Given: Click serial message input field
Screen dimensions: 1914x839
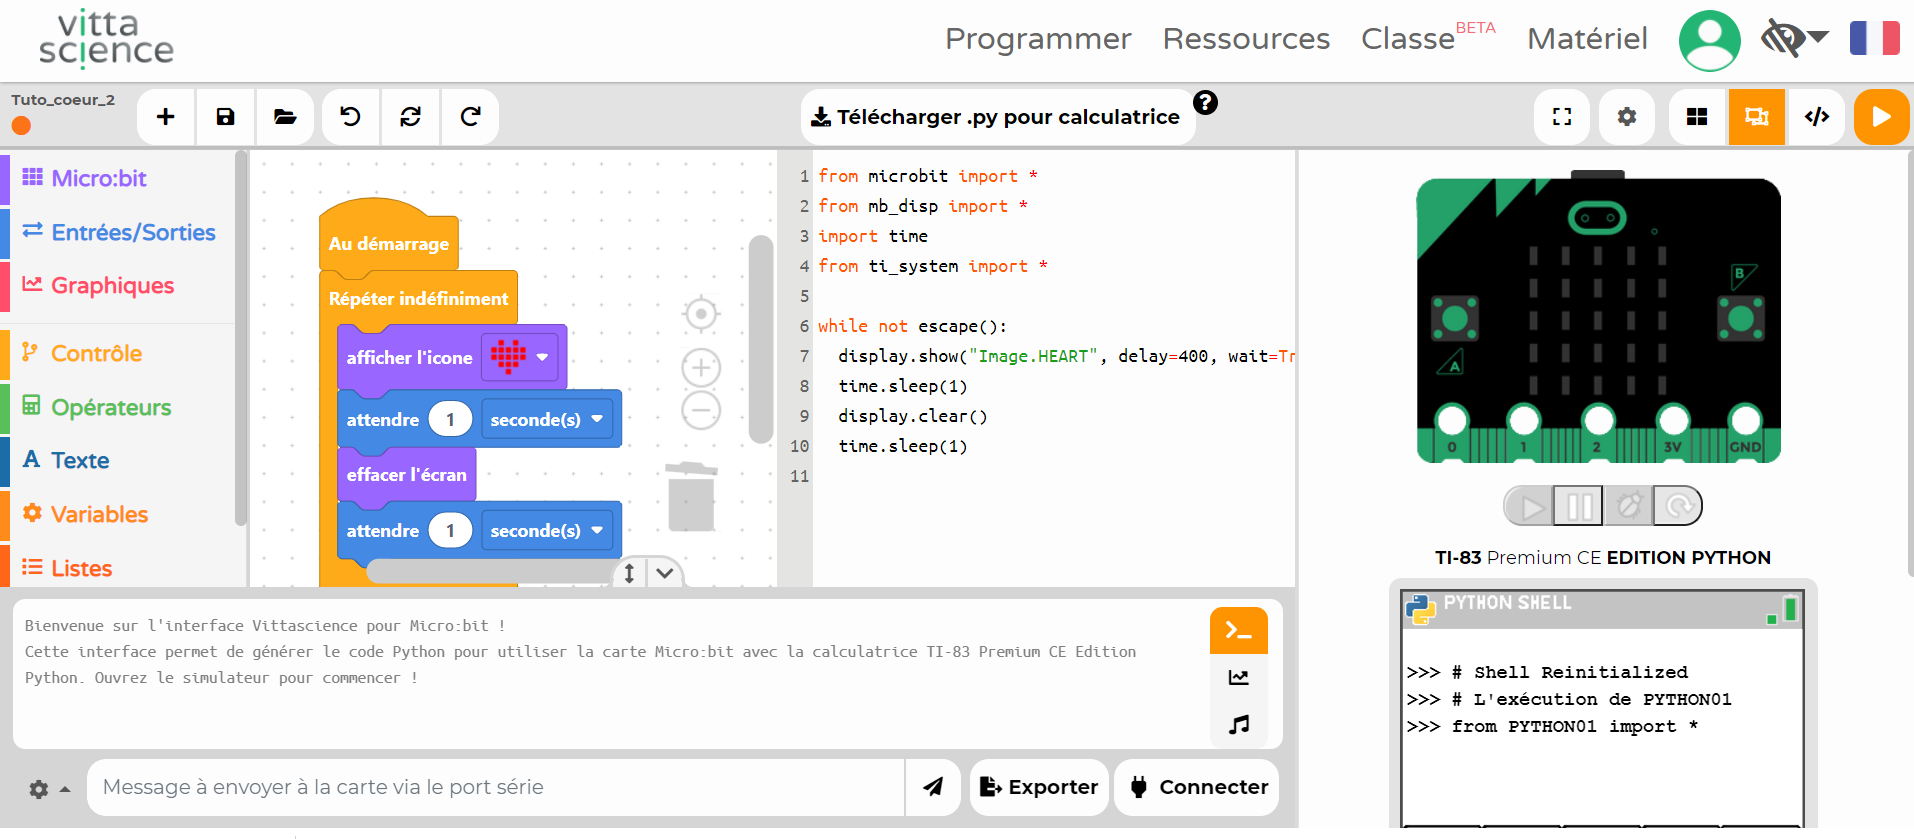Looking at the screenshot, I should point(496,787).
